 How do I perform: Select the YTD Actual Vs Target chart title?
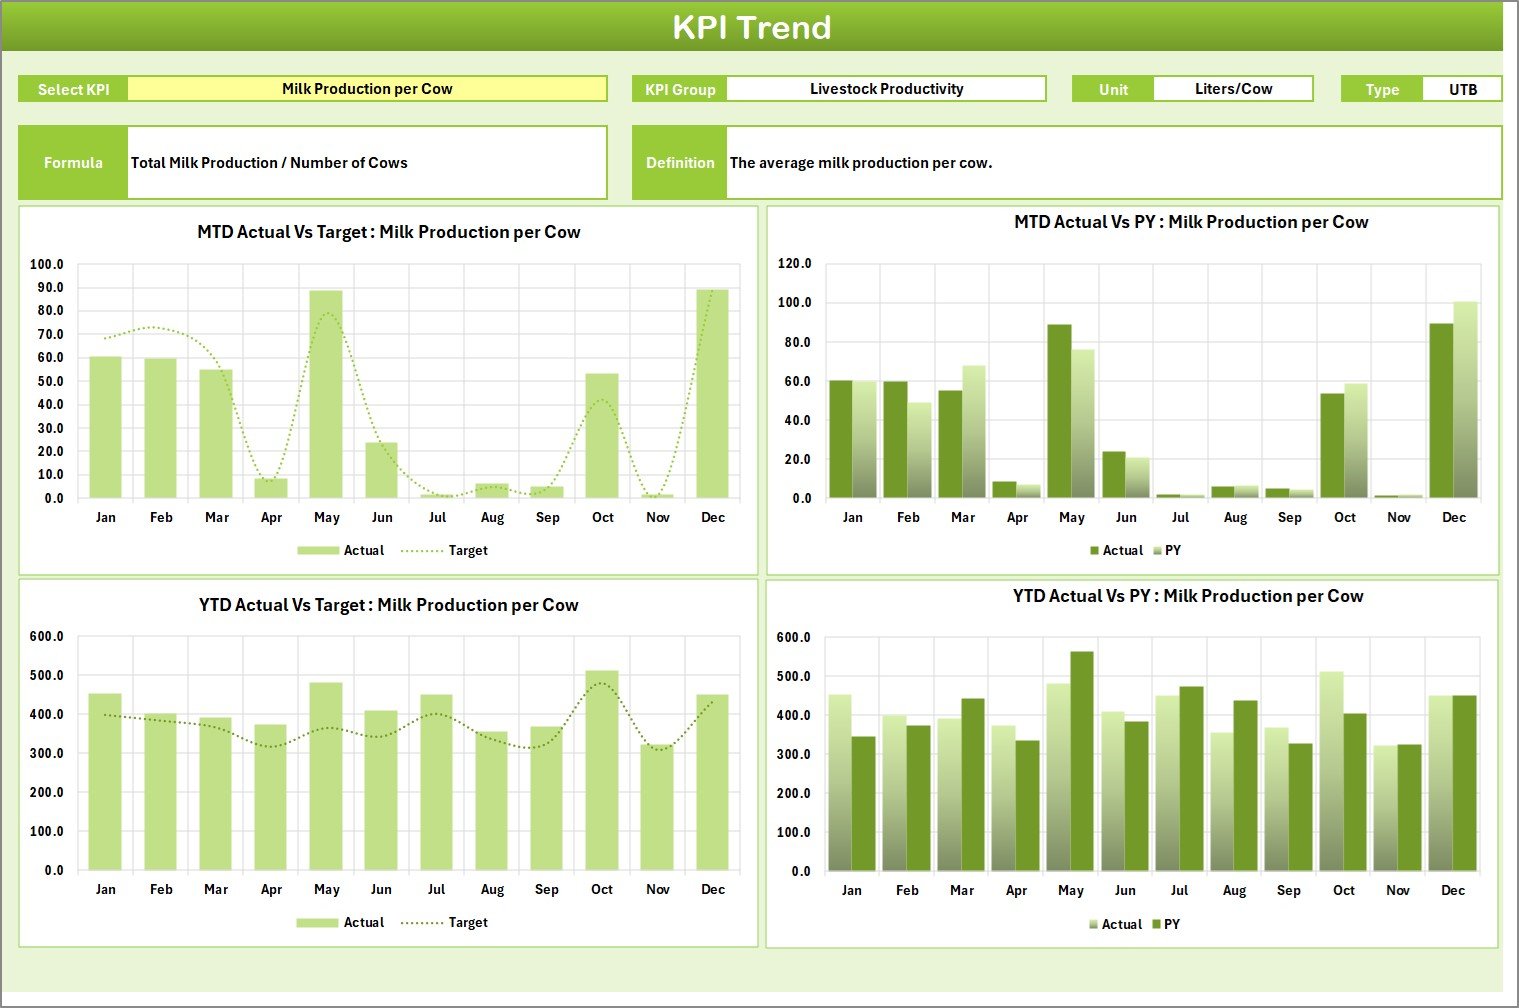coord(389,605)
